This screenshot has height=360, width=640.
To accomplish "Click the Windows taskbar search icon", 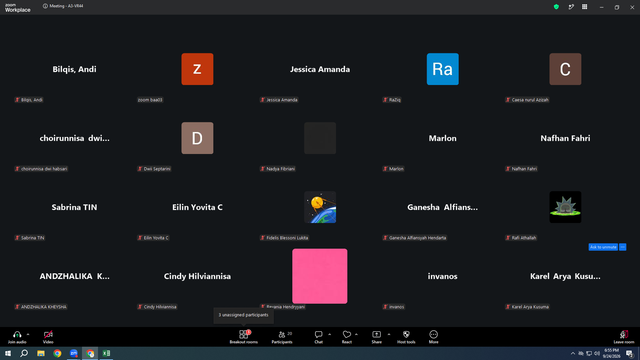I will coord(24,353).
